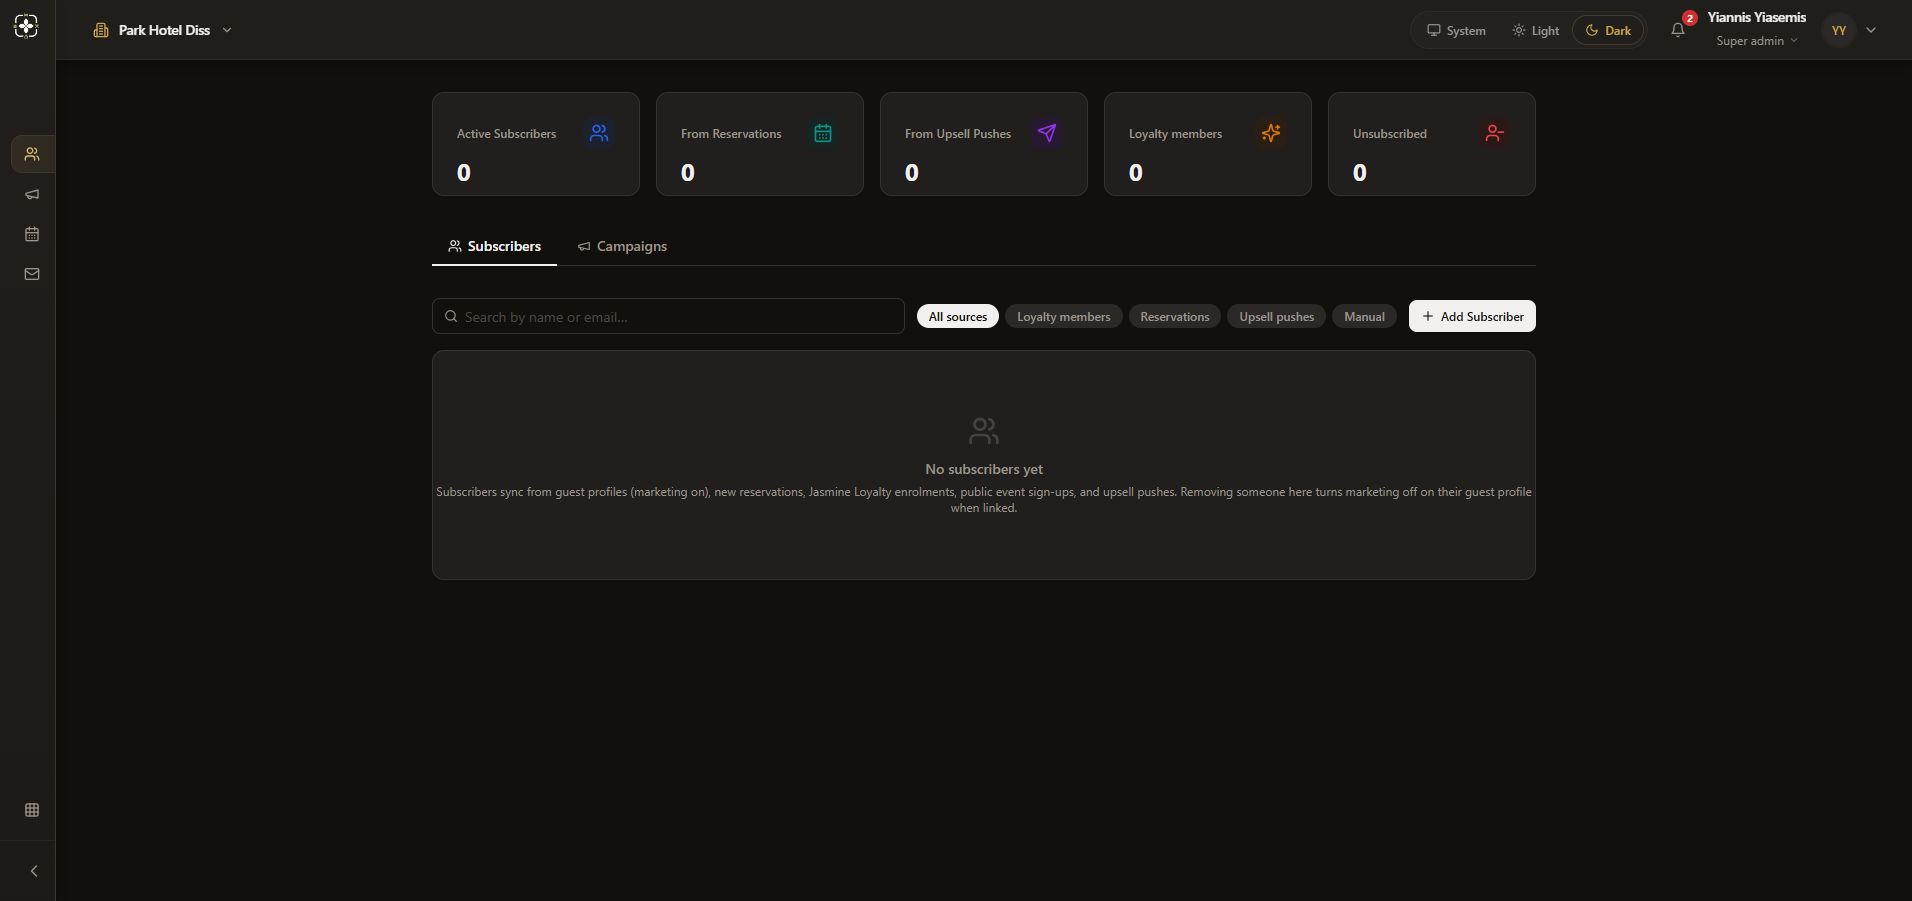
Task: Click the From Upsell Pushes paper plane icon
Action: click(1047, 133)
